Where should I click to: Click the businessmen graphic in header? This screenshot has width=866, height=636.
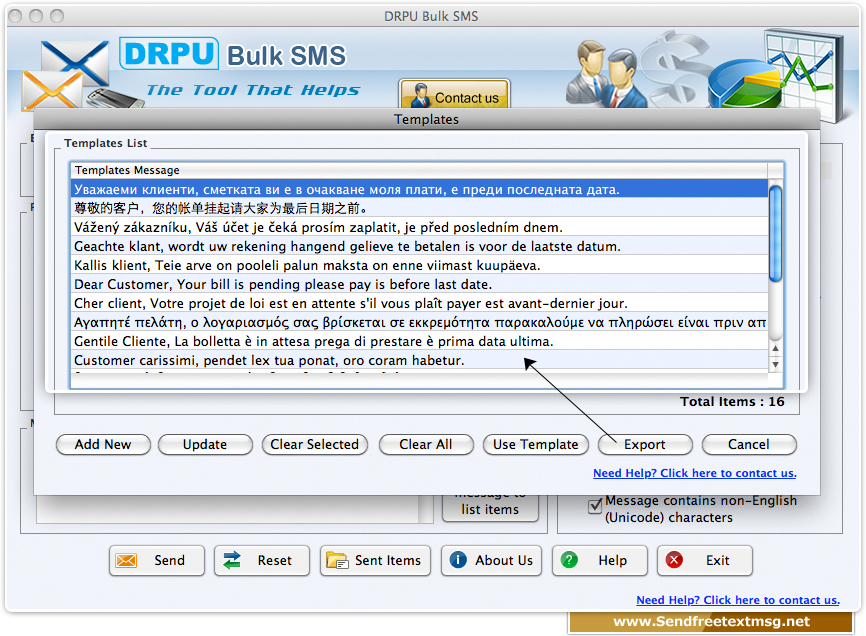click(605, 74)
